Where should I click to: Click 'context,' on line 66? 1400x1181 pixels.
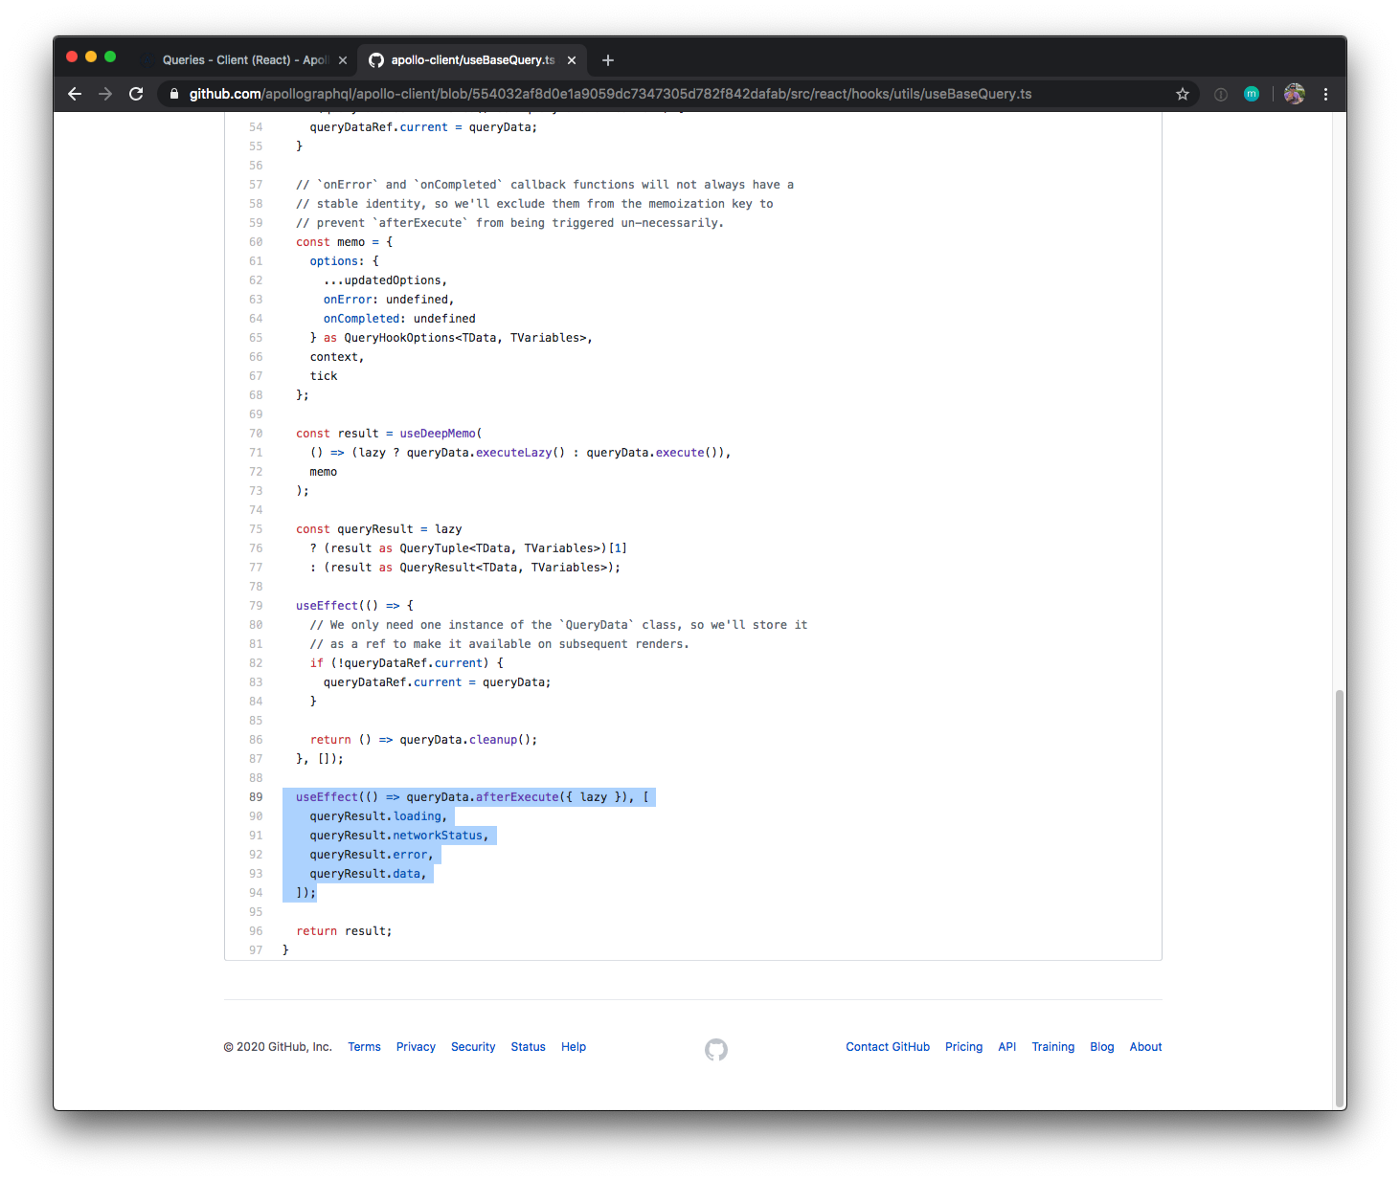337,357
